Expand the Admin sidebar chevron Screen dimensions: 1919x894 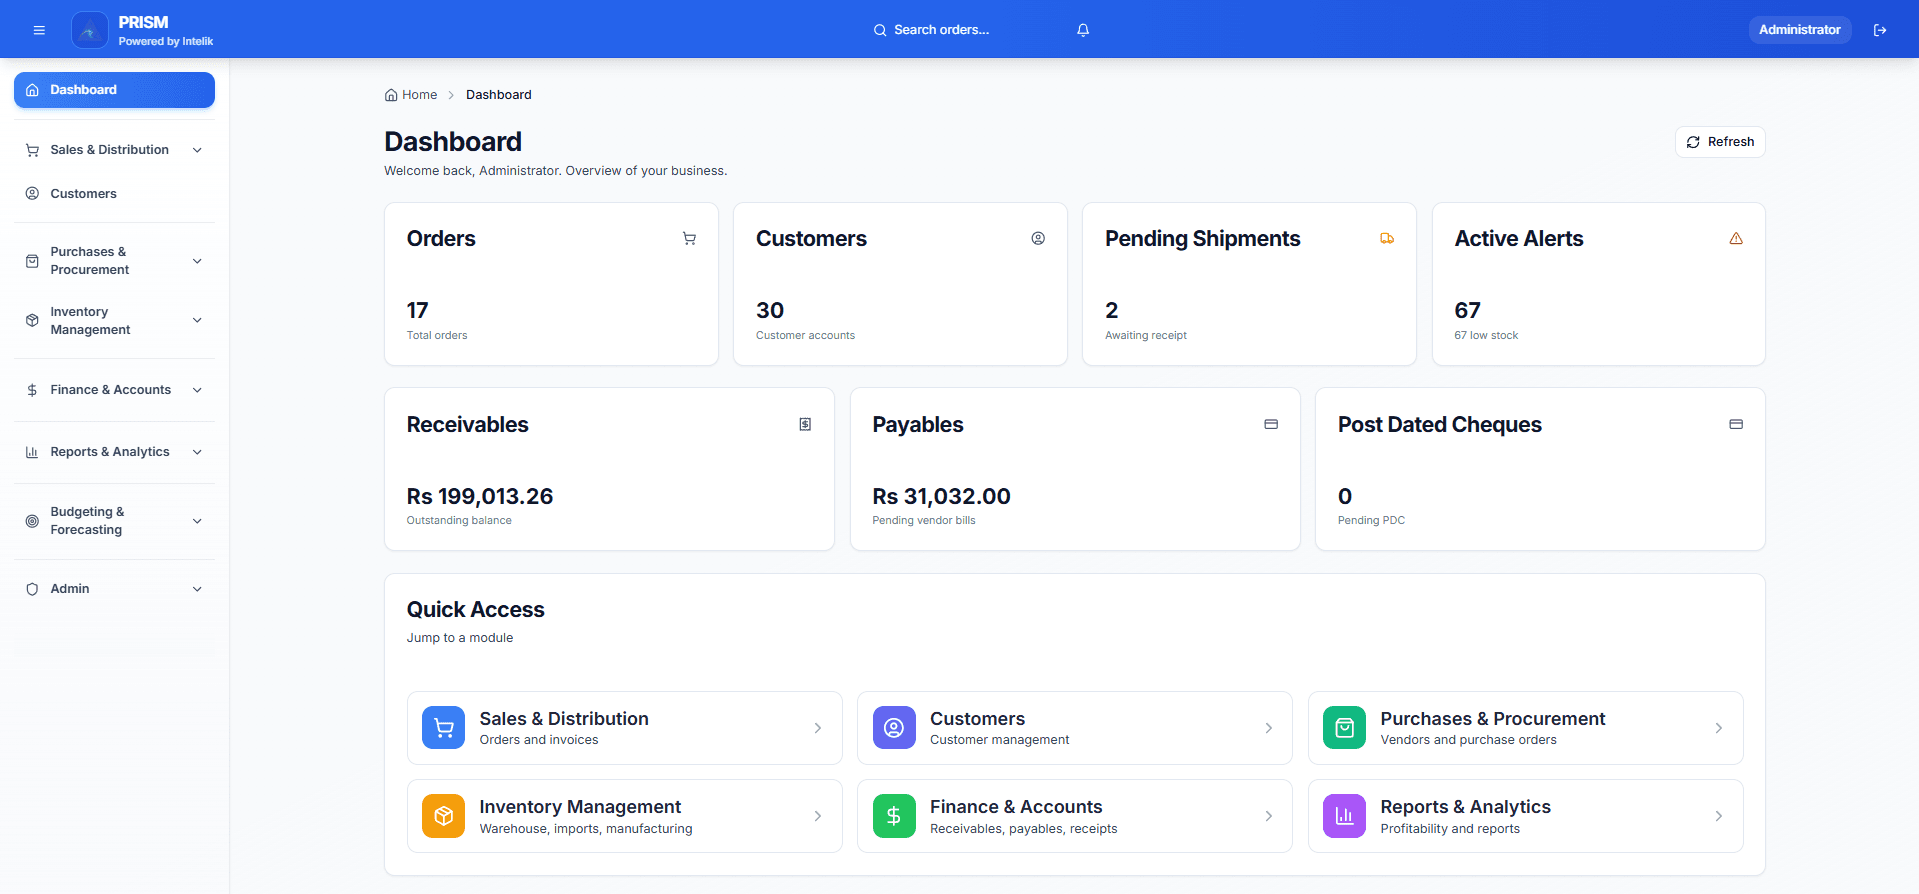coord(197,589)
